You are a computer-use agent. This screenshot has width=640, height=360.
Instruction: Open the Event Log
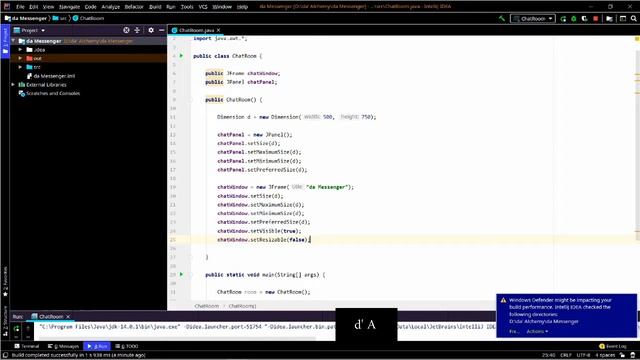click(x=613, y=346)
